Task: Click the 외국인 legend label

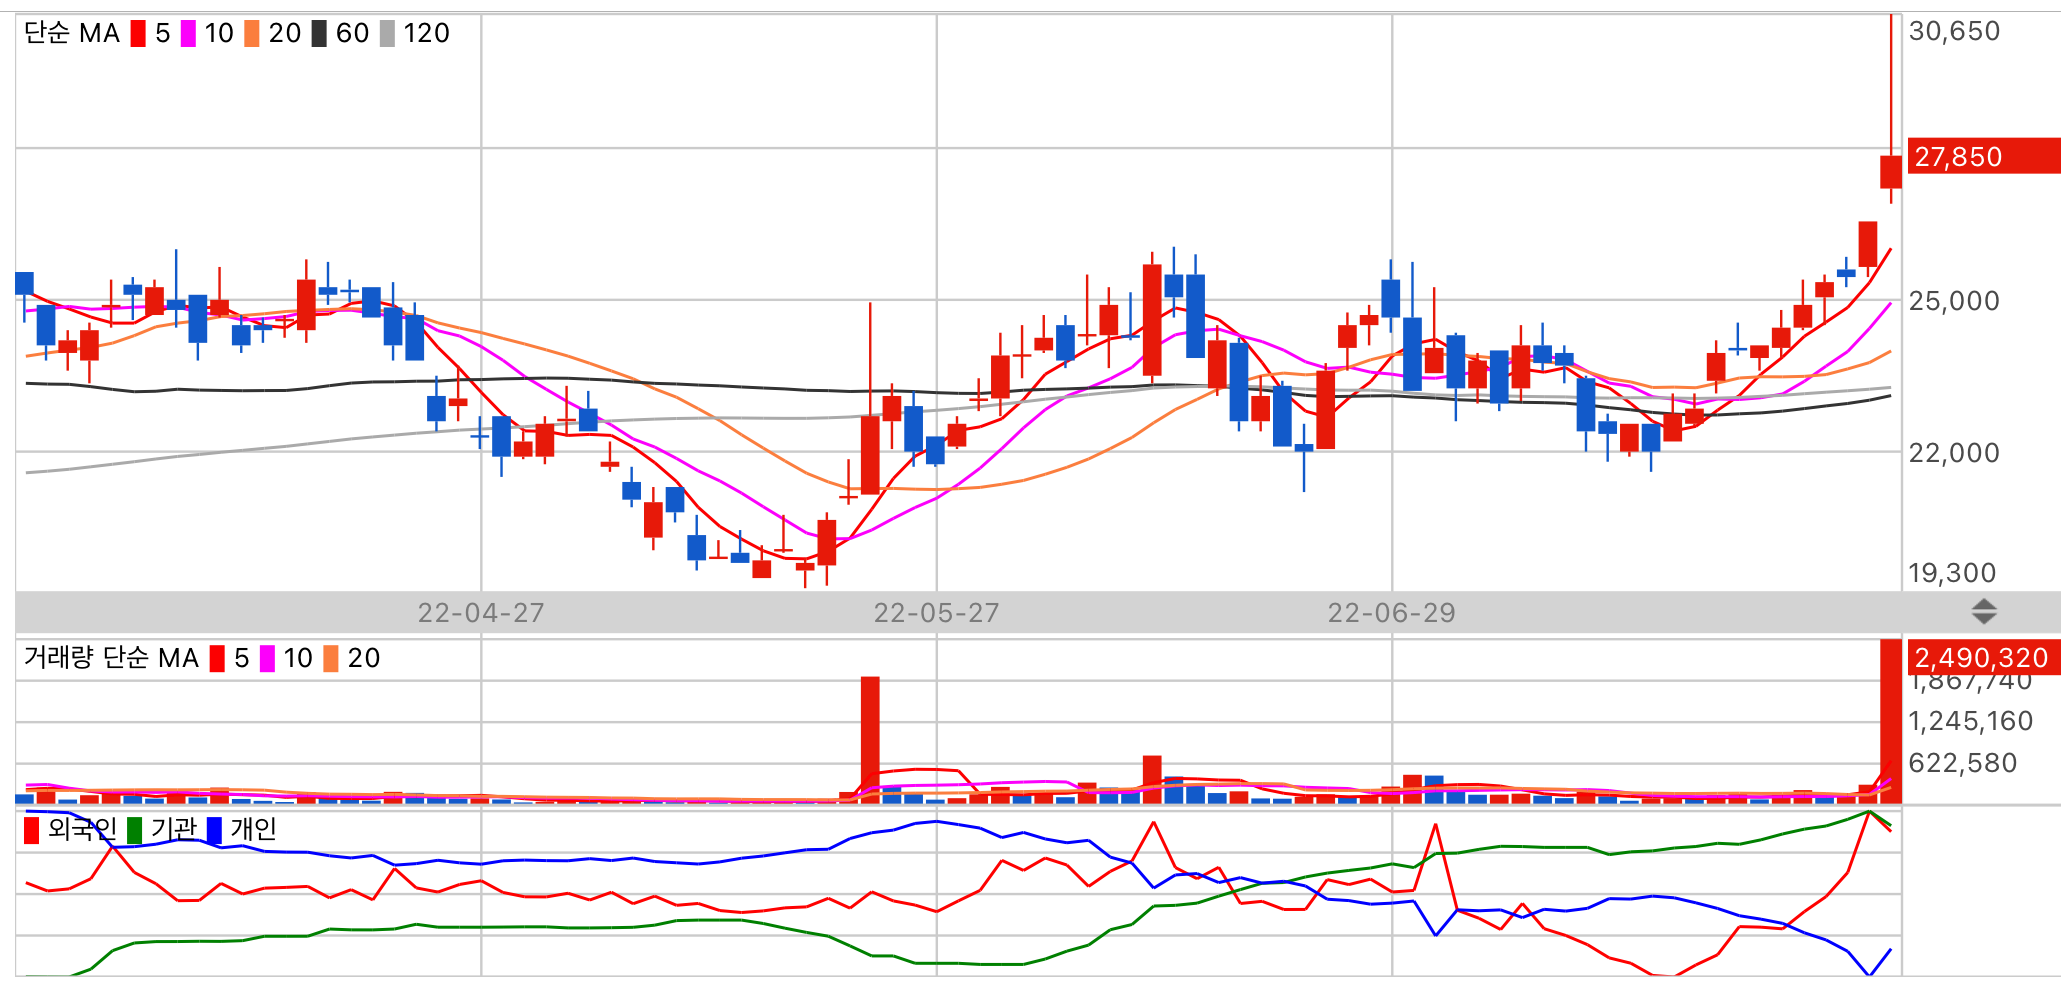Action: pos(82,829)
